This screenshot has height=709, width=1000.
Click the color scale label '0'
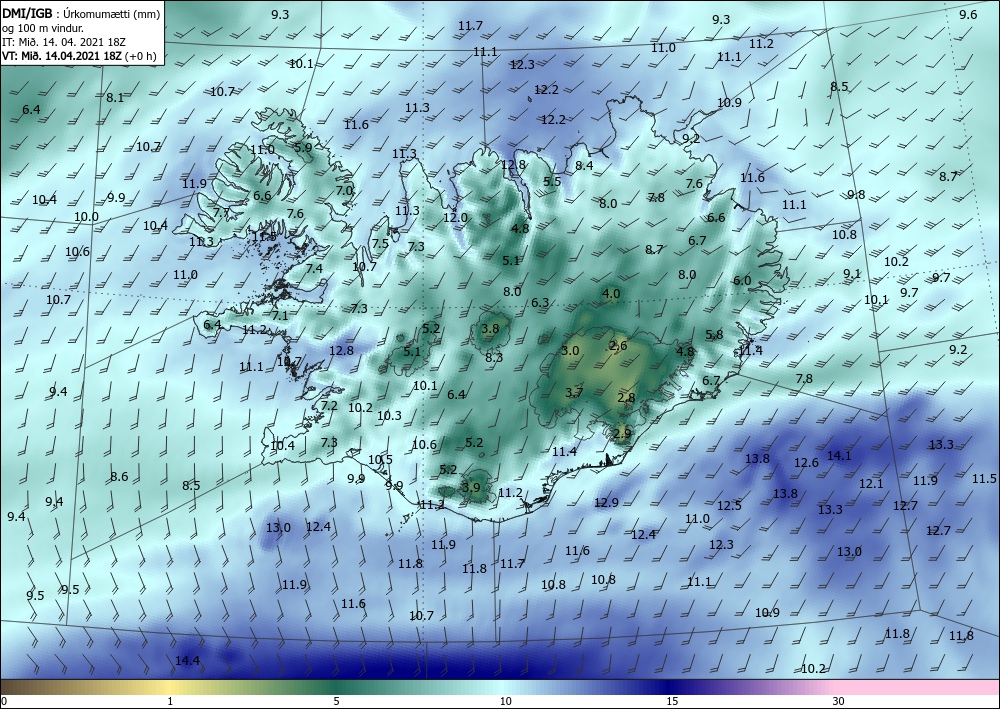tap(4, 701)
